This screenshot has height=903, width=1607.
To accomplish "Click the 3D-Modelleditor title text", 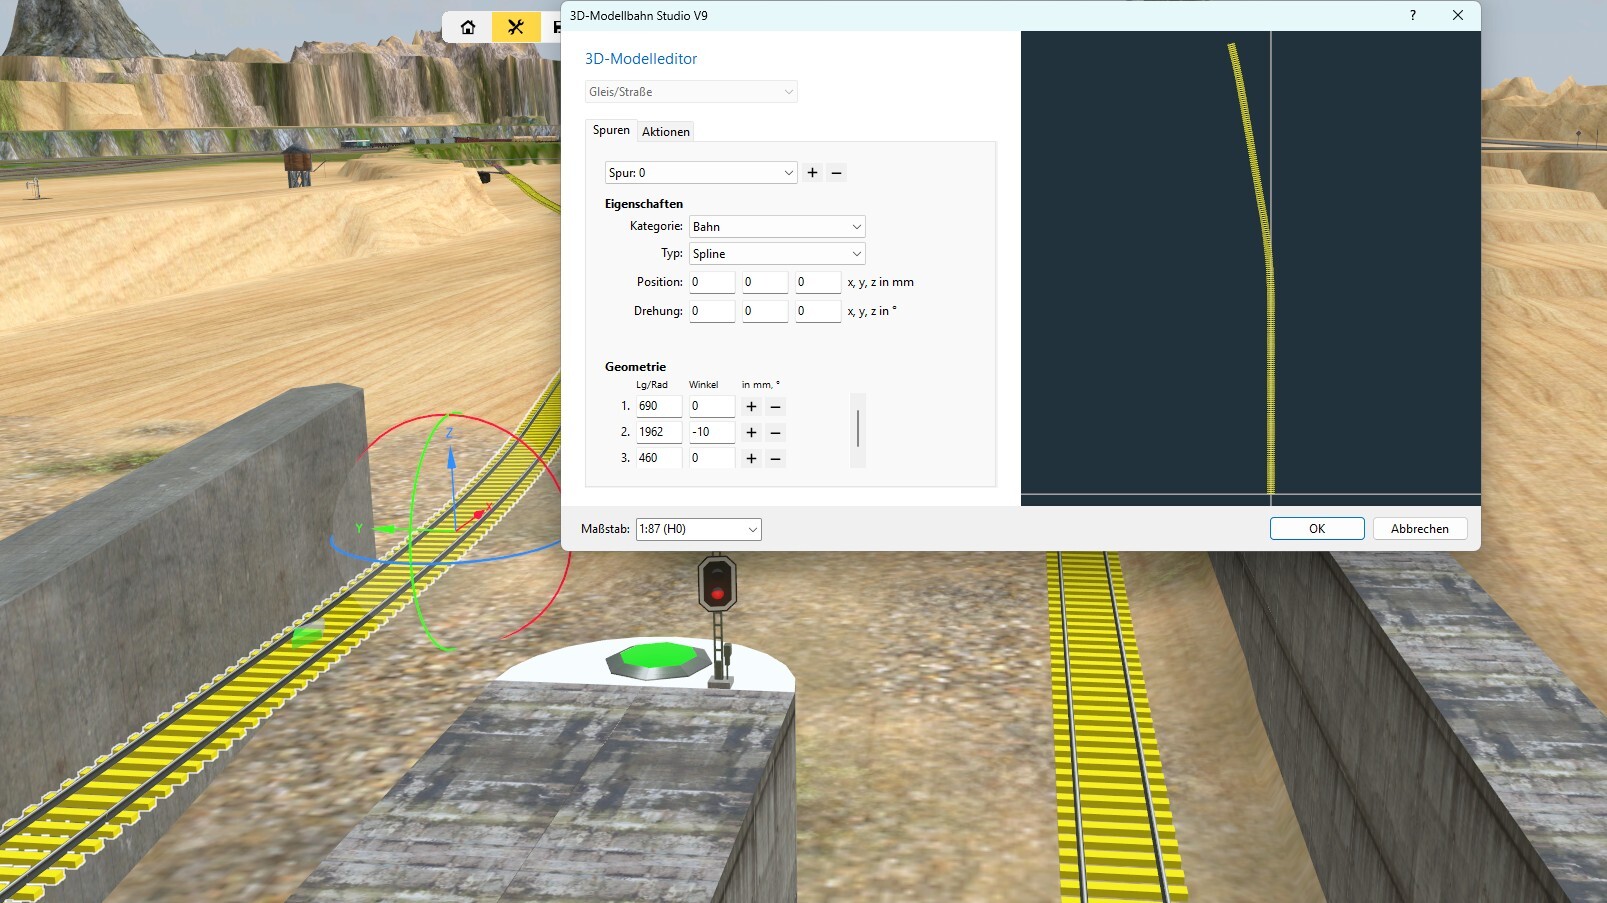I will click(641, 59).
